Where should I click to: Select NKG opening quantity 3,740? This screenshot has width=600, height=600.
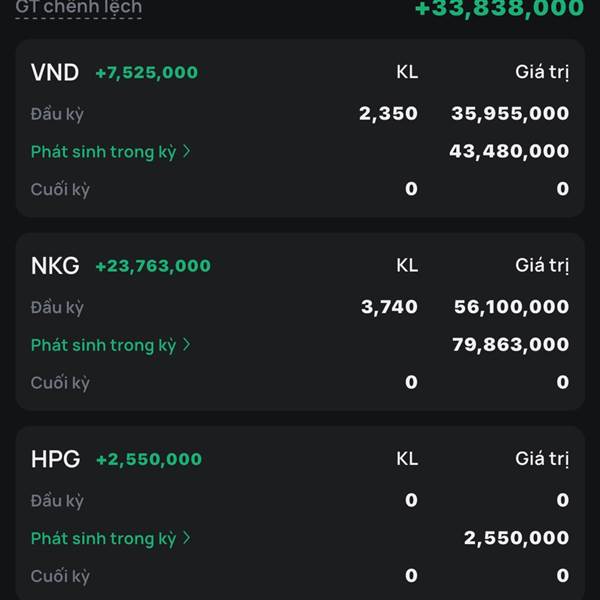tap(389, 307)
